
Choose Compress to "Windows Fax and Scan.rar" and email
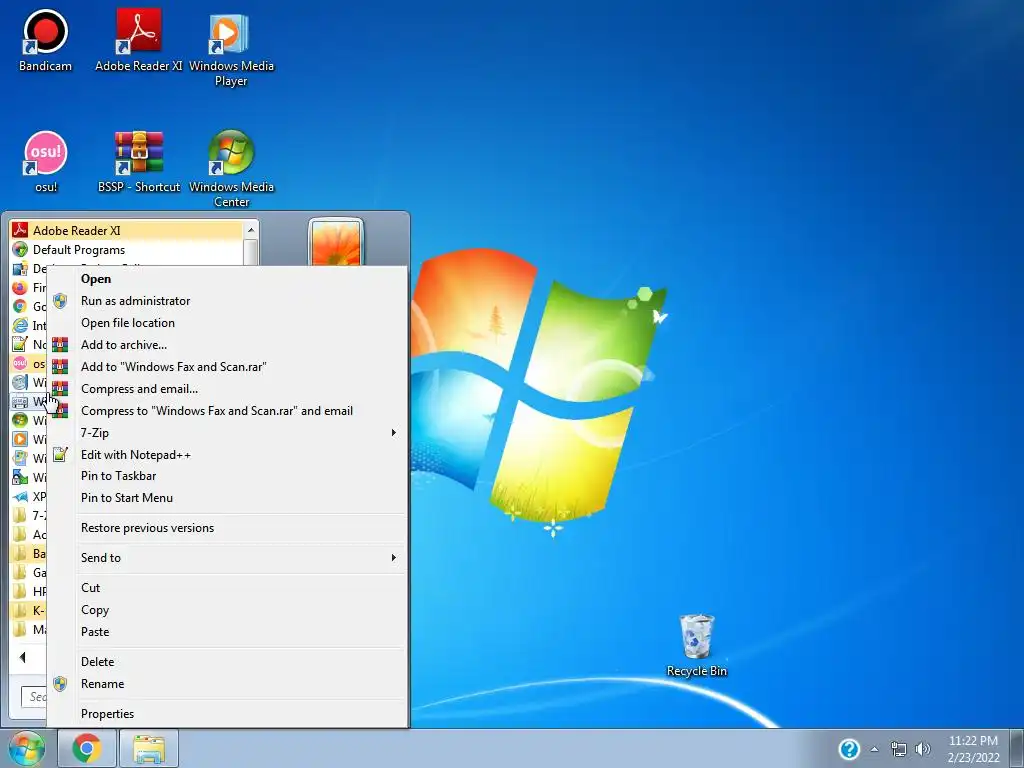click(228, 411)
